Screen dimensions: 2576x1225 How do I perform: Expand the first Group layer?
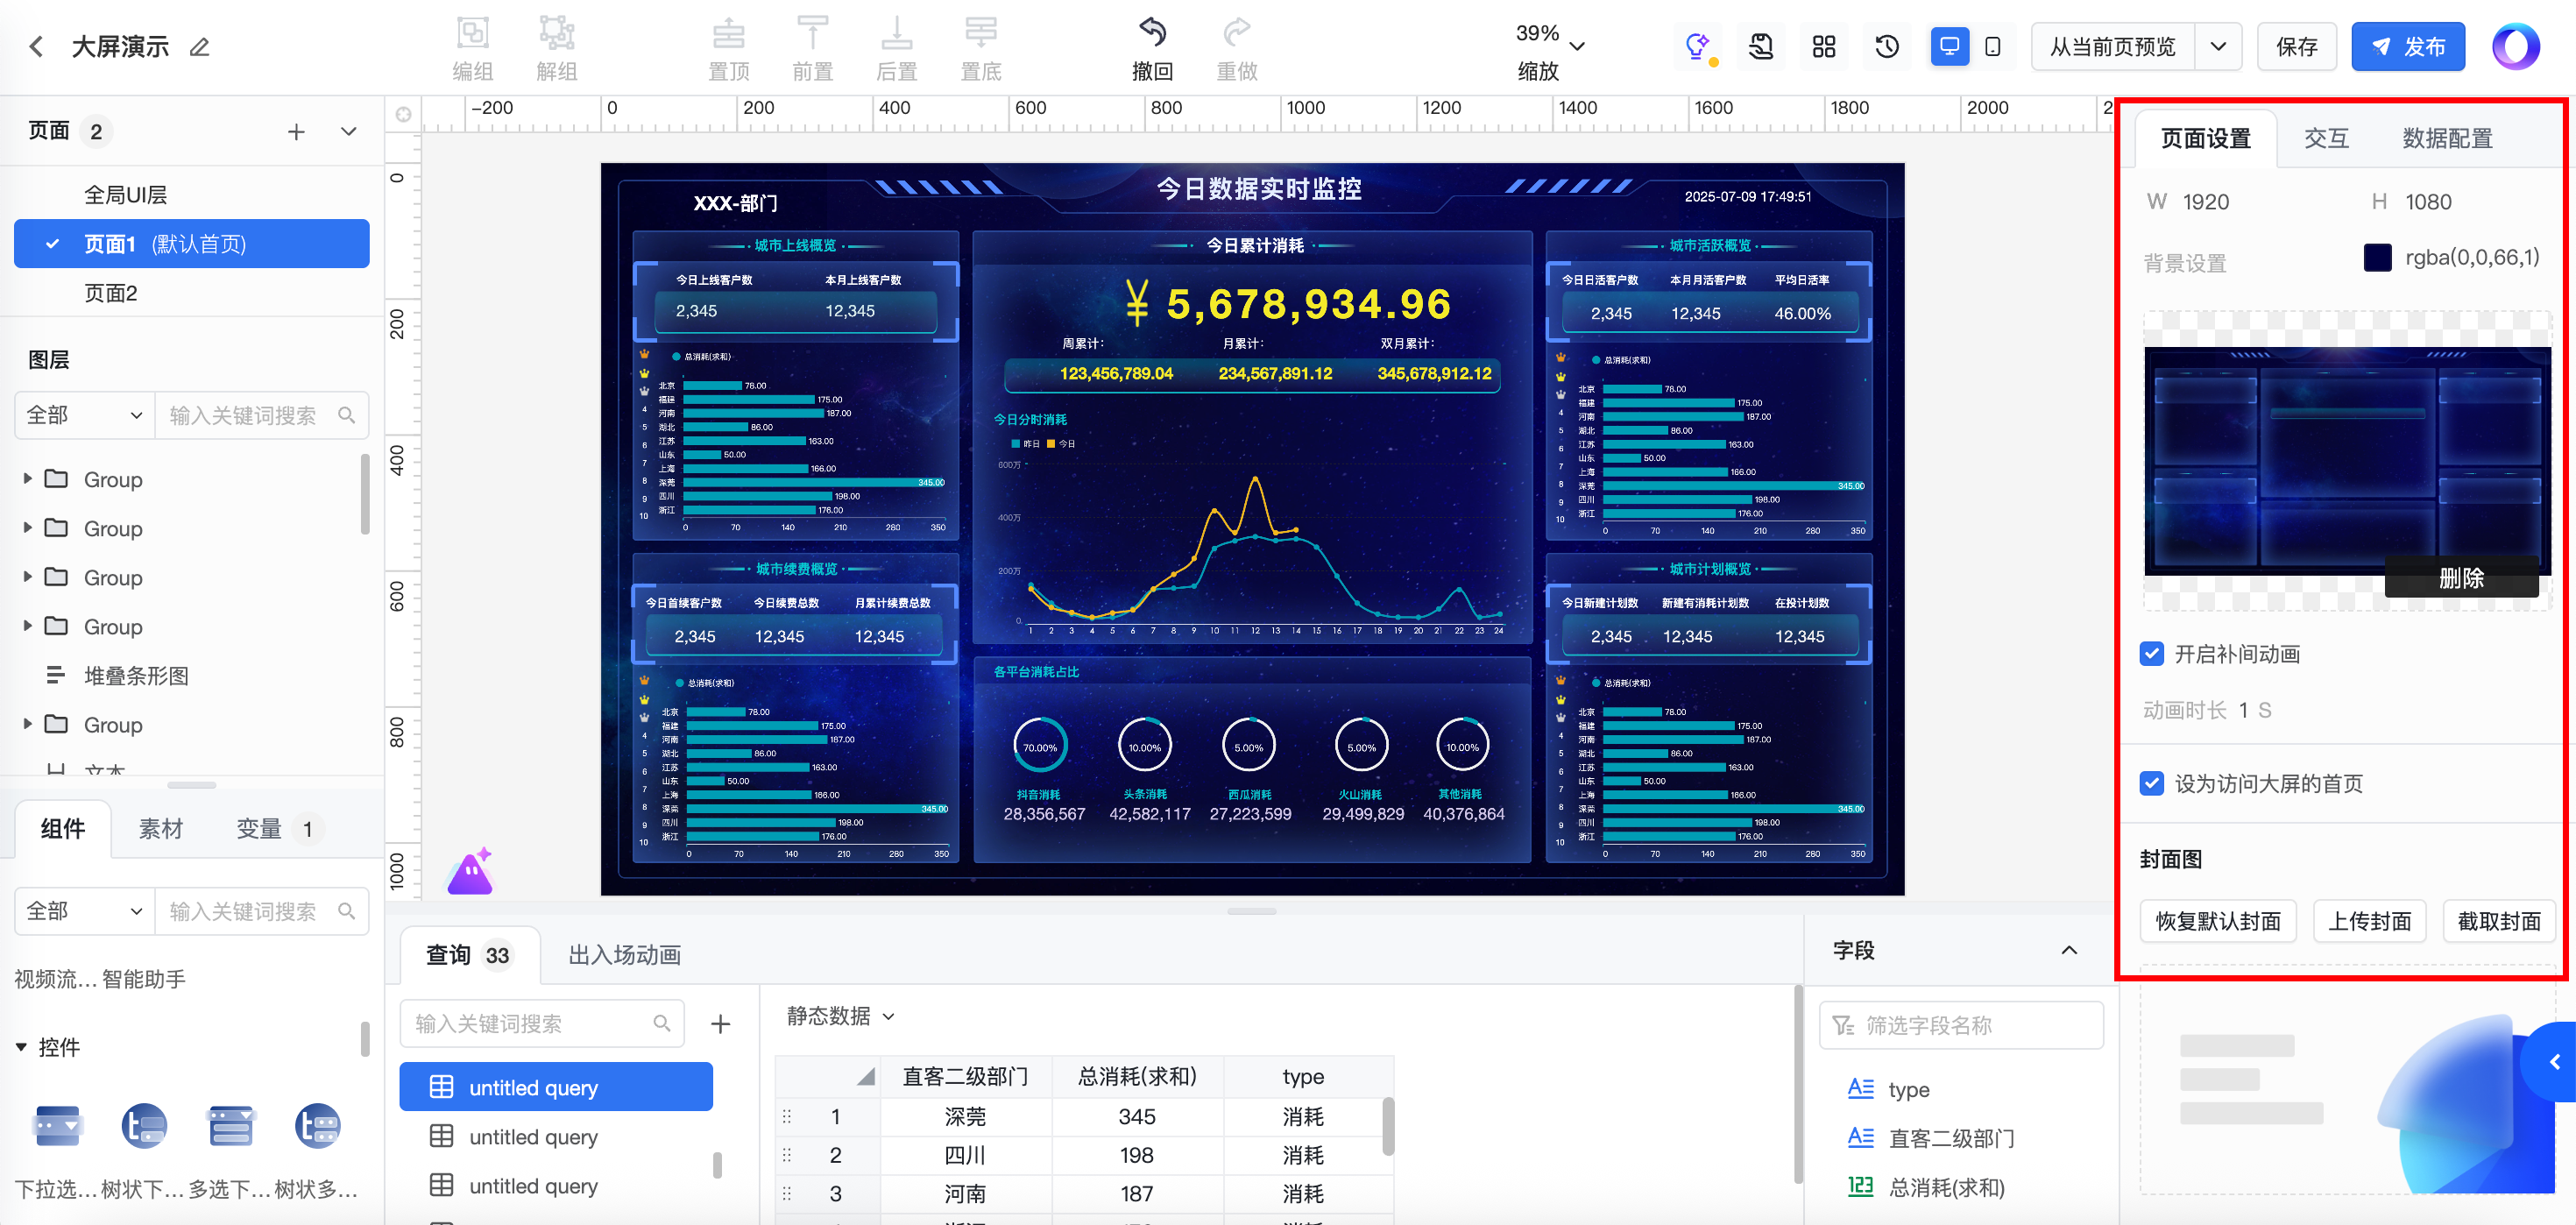click(x=28, y=479)
